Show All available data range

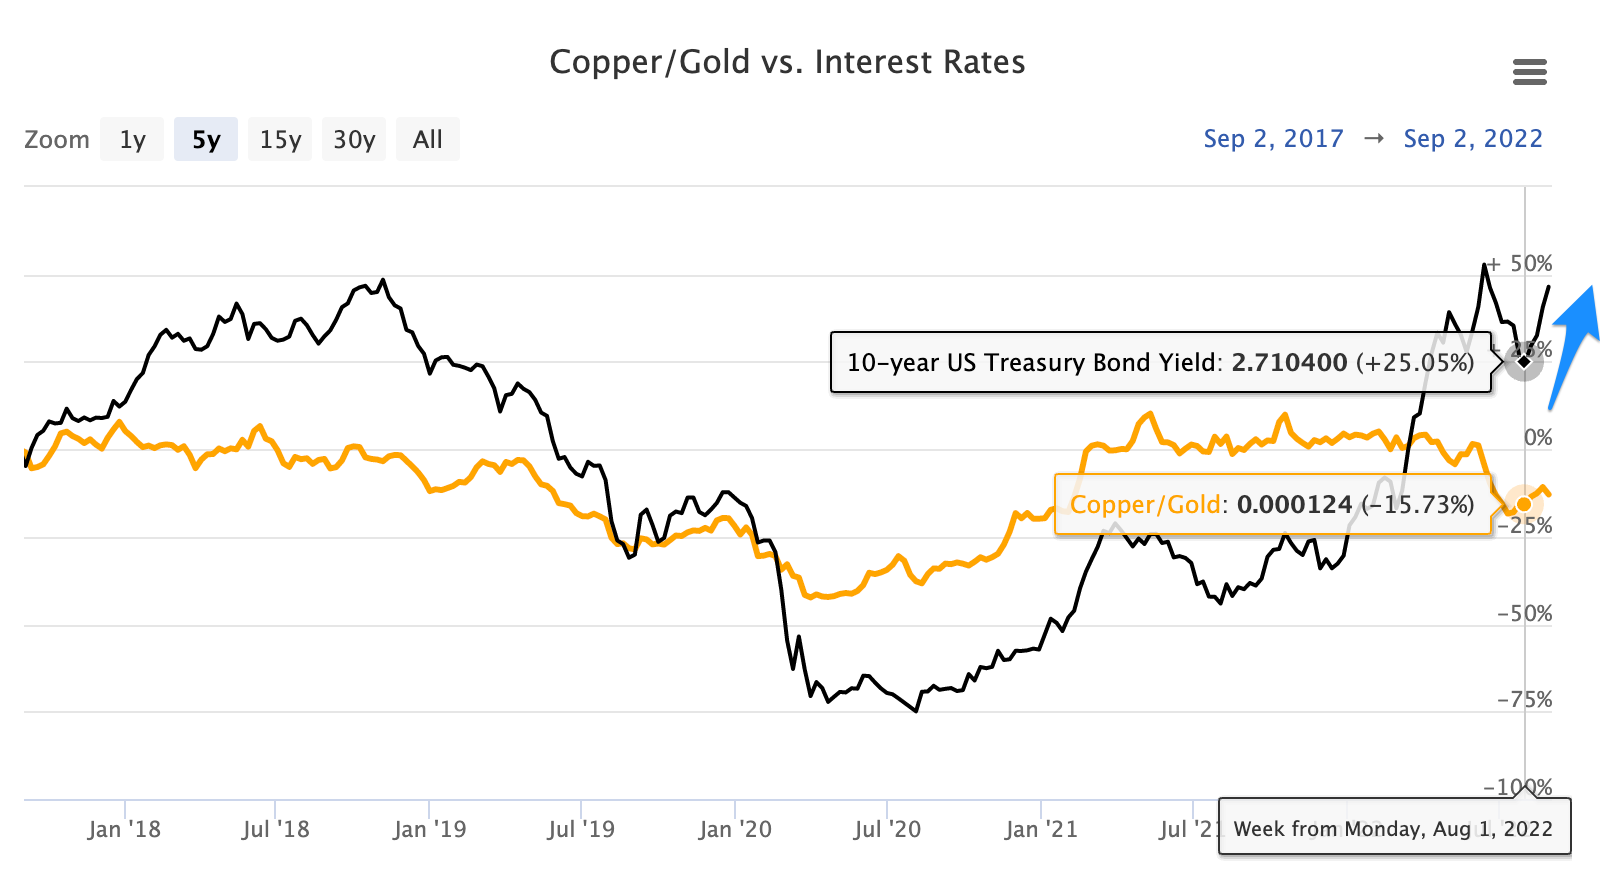428,139
